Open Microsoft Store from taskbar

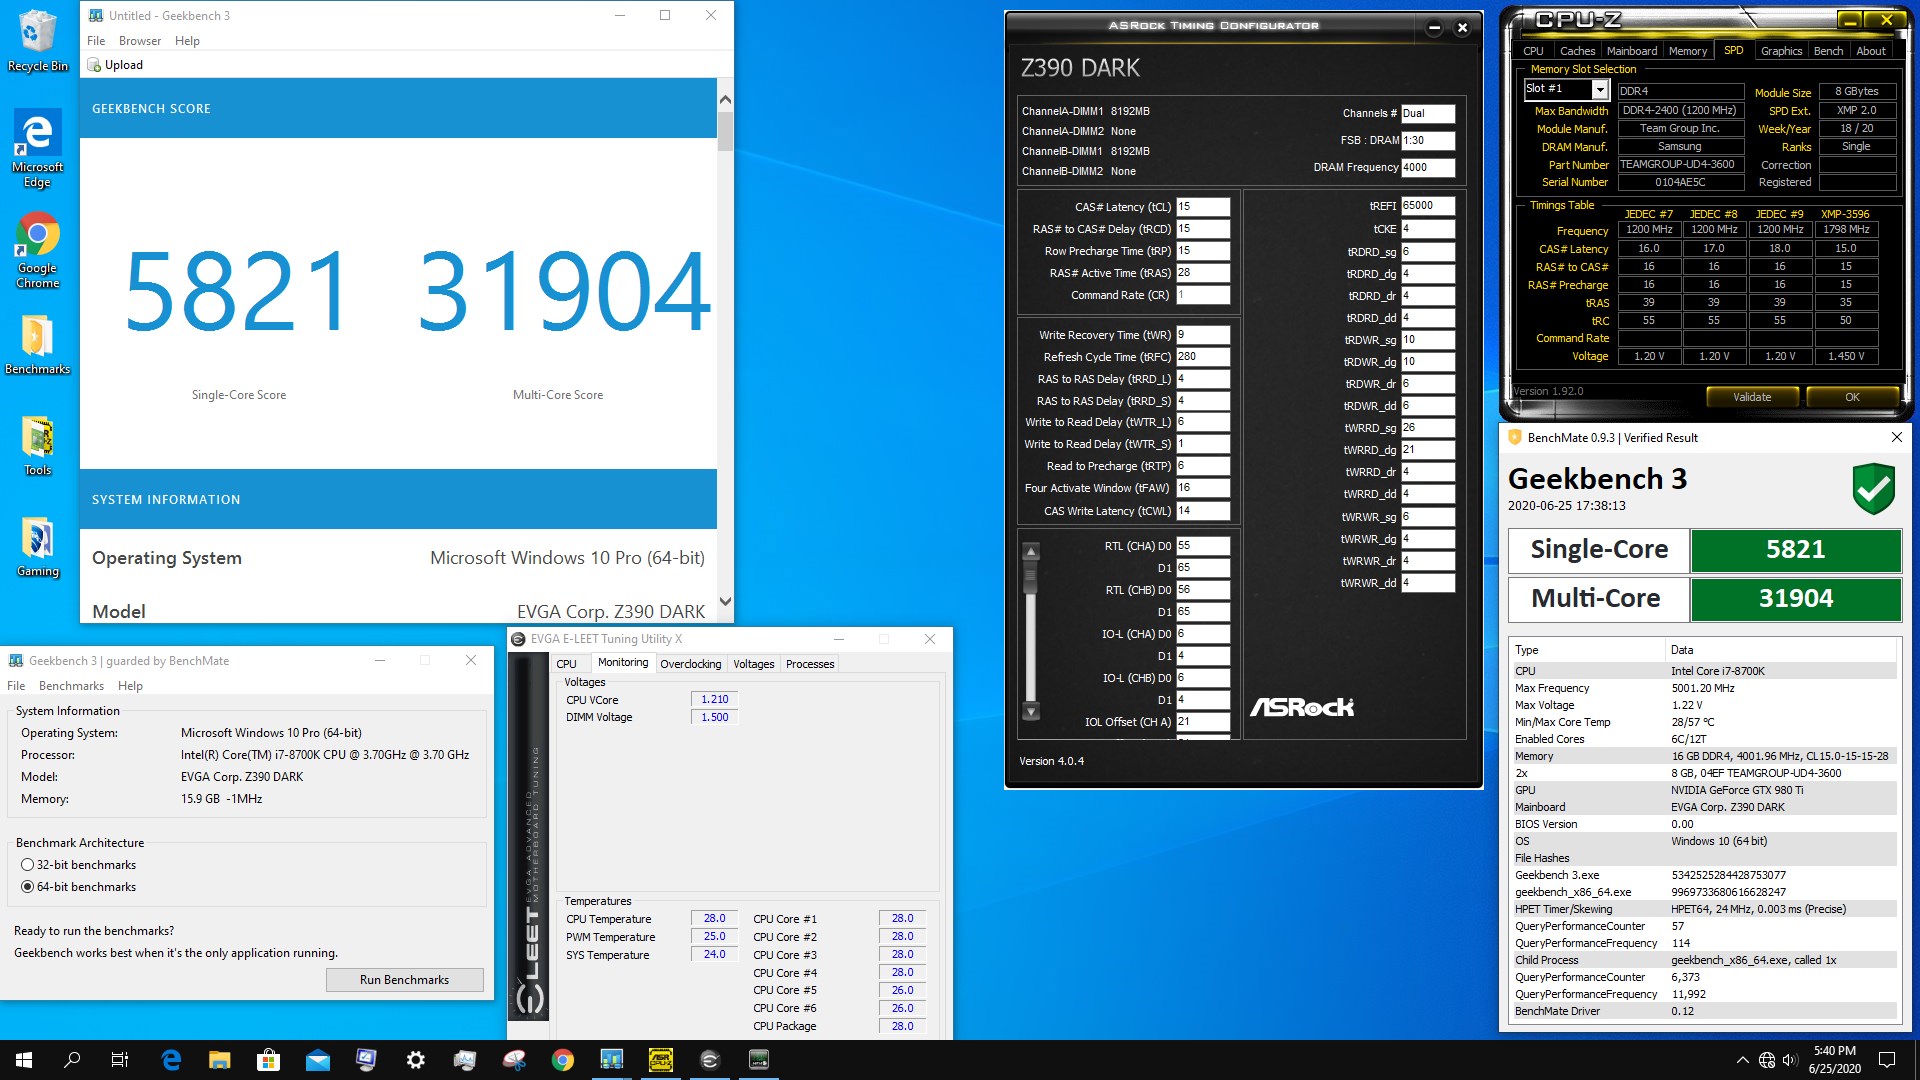coord(268,1060)
